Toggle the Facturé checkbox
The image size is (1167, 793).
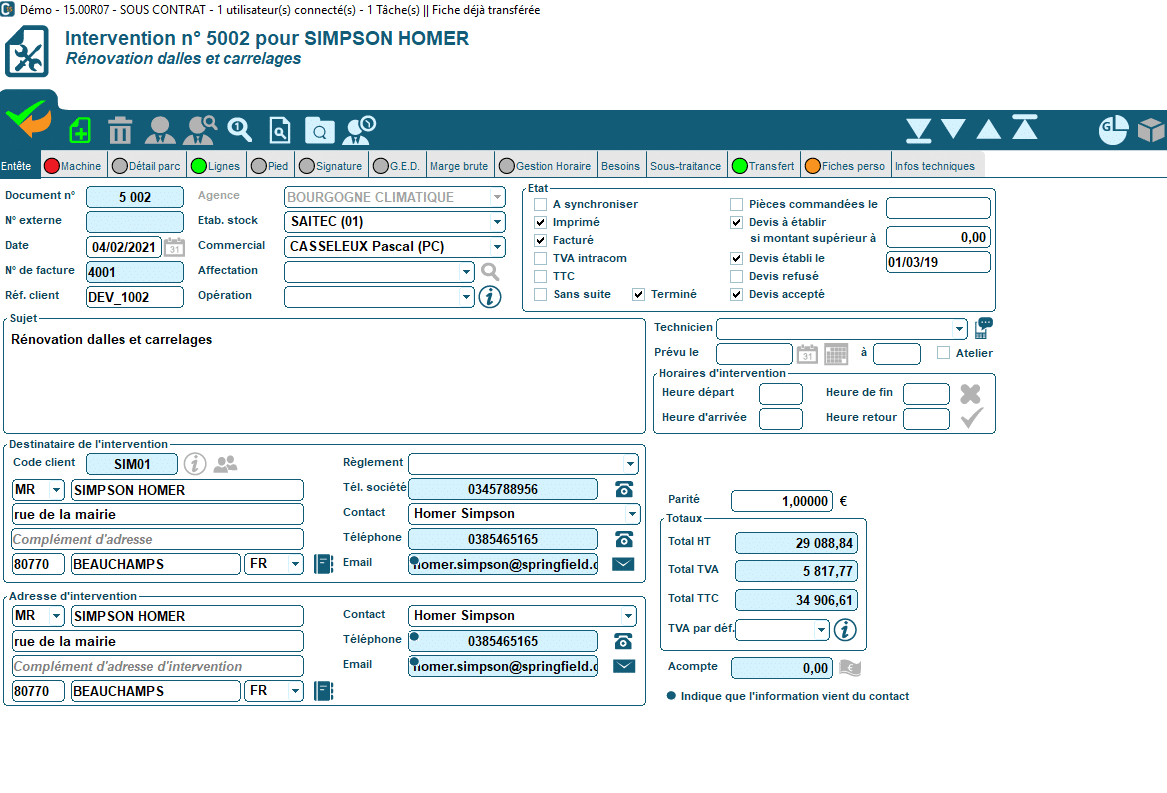(541, 240)
